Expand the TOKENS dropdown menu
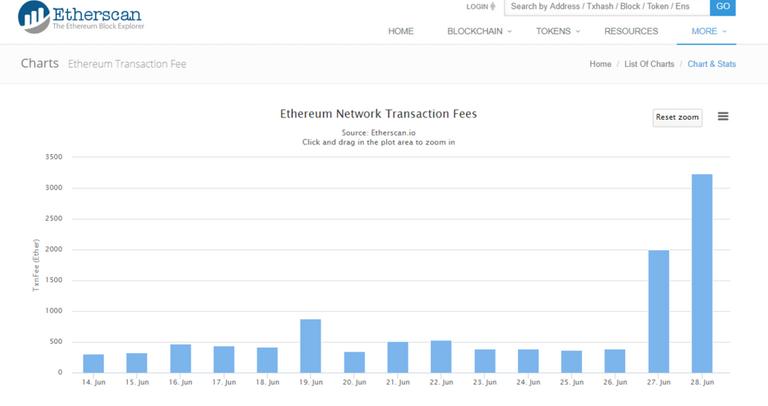Image resolution: width=768 pixels, height=406 pixels. pyautogui.click(x=559, y=31)
